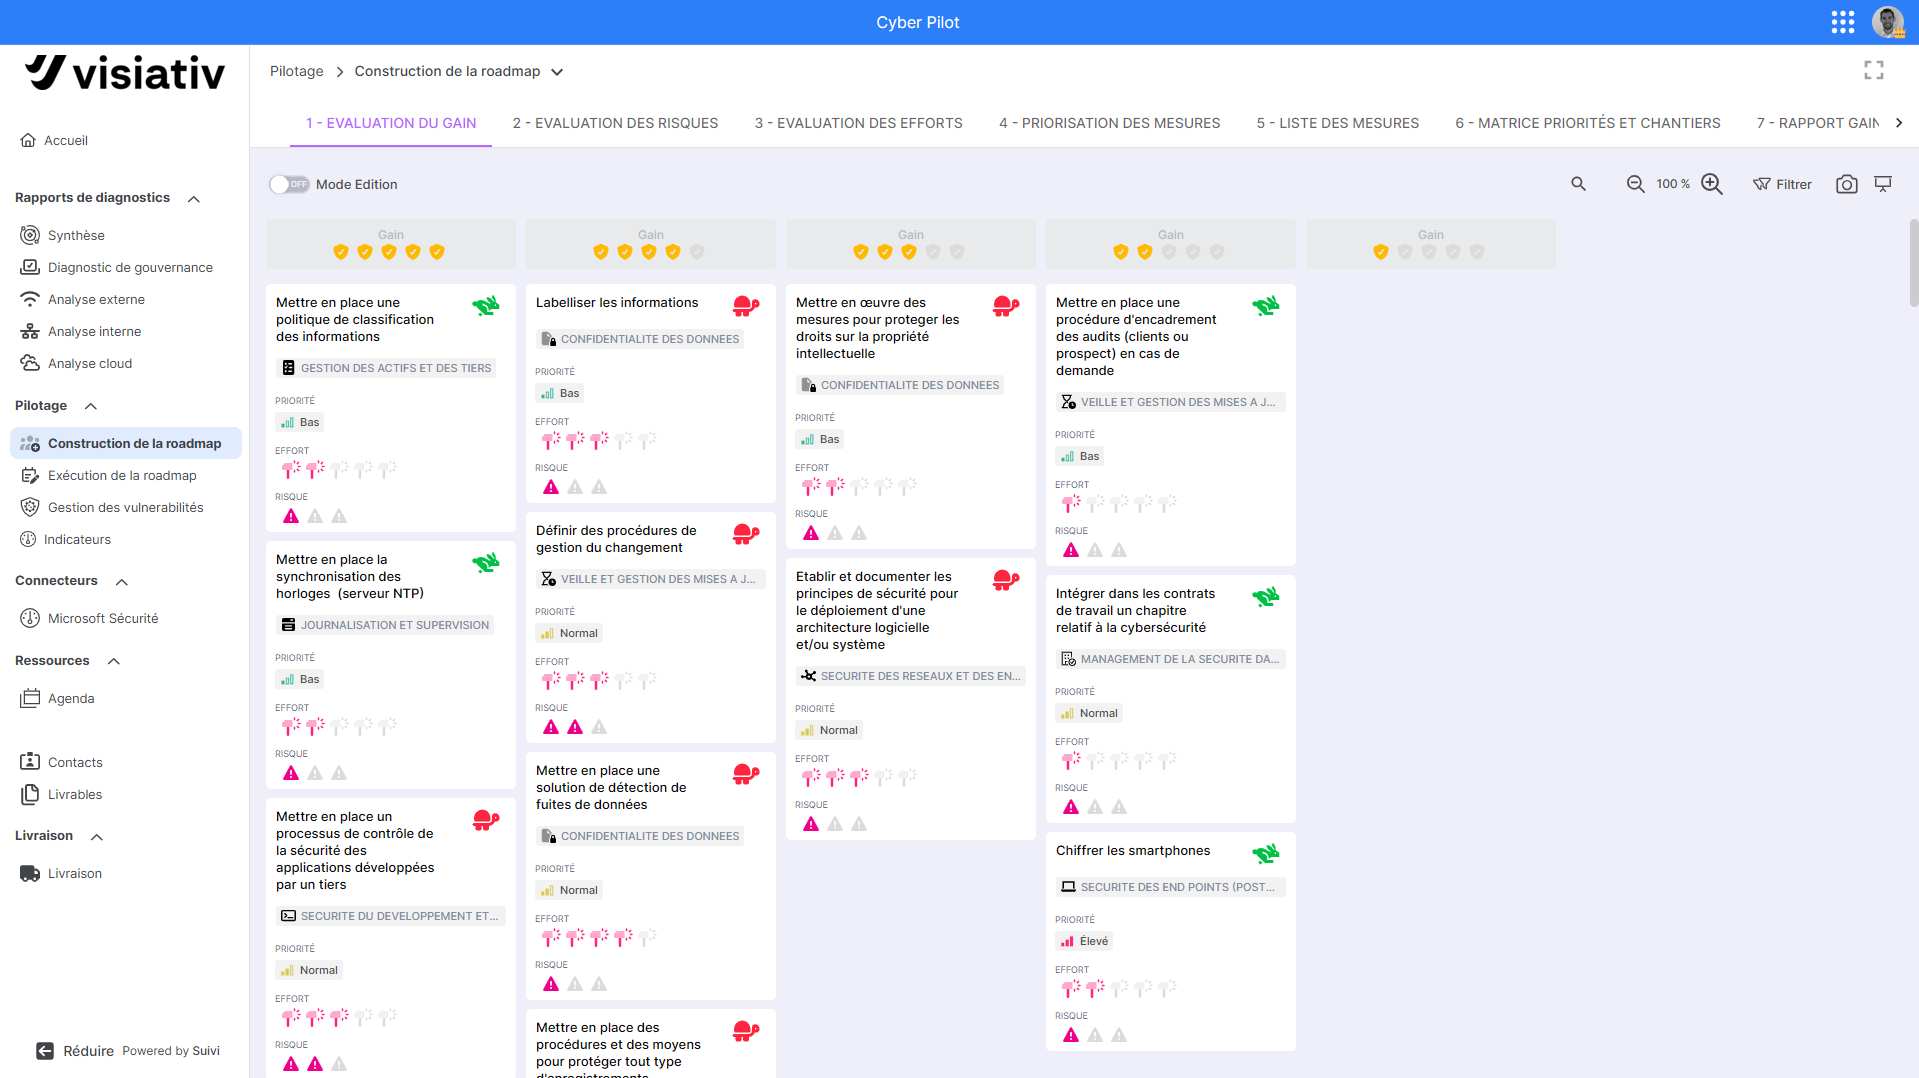Click the turtle icon on Labelliser les informations

746,305
